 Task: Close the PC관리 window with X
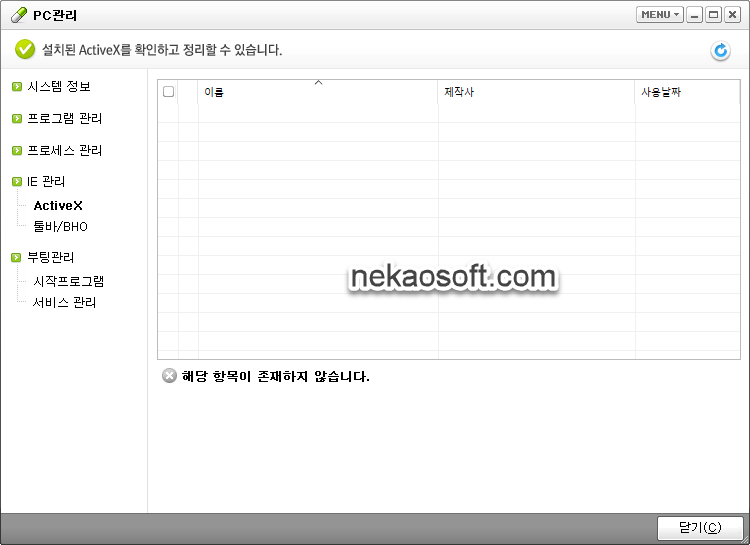(732, 15)
